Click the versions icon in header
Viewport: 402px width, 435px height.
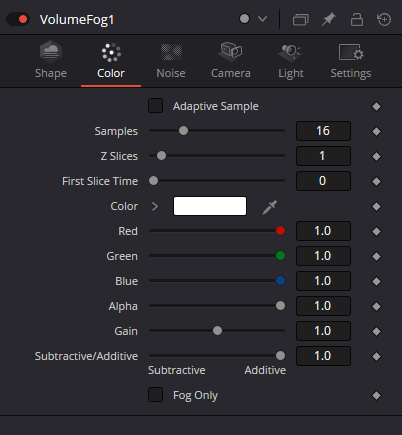[300, 19]
